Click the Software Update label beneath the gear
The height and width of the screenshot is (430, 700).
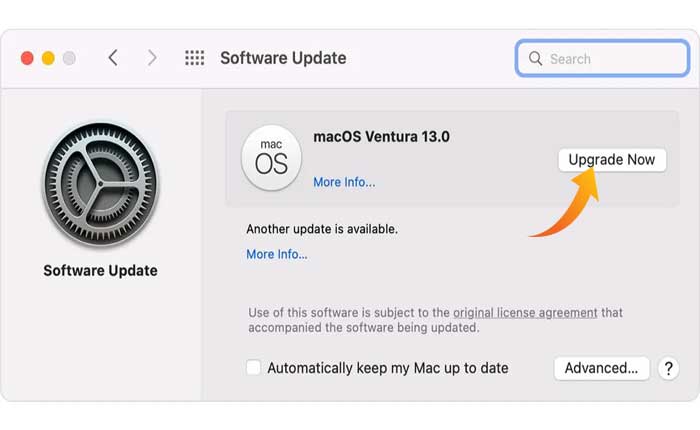100,270
